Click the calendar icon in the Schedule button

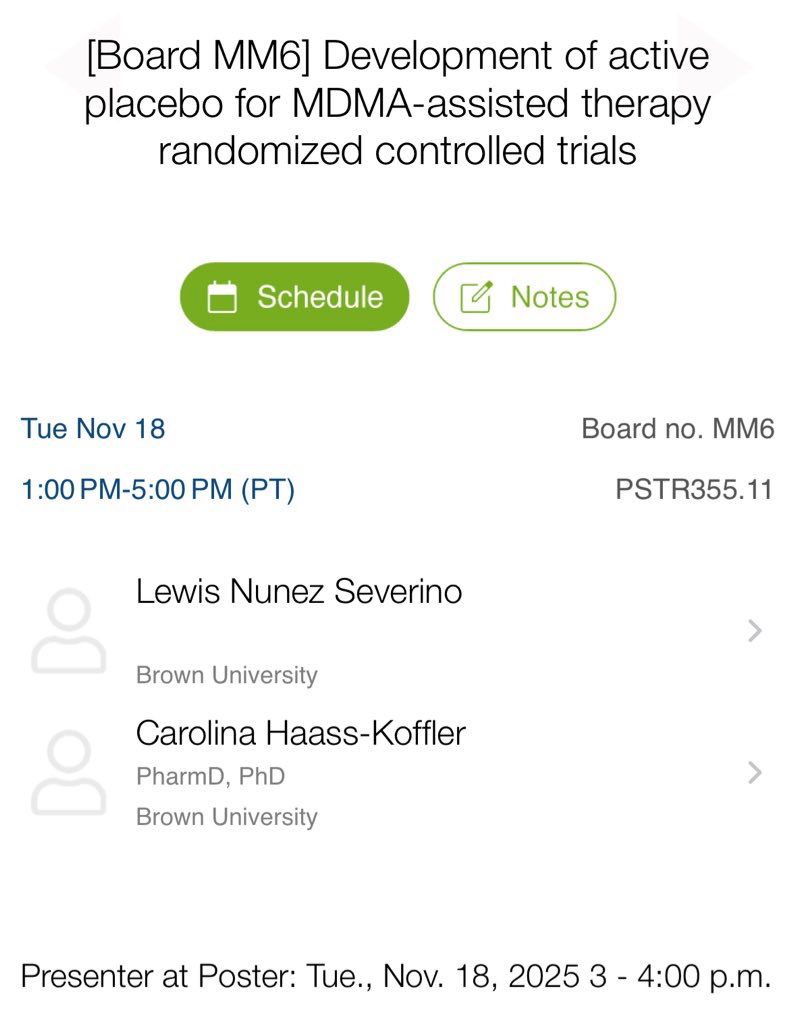click(222, 297)
